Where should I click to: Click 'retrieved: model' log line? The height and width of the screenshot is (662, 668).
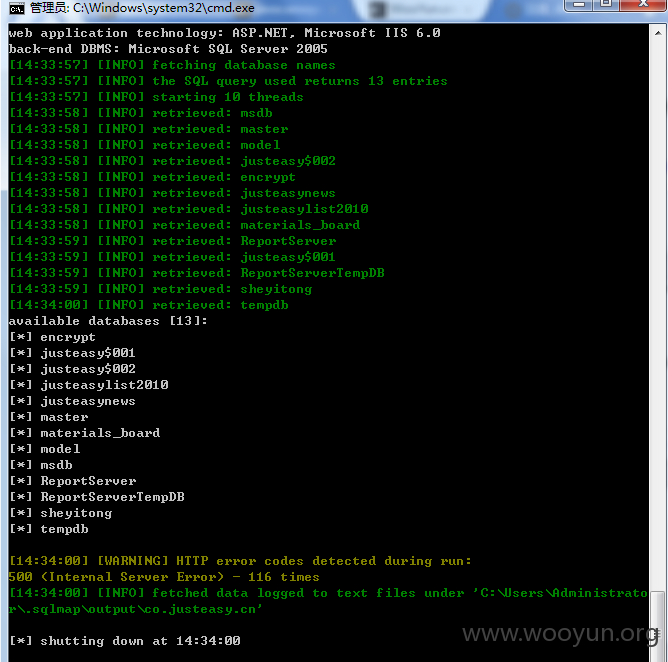[x=144, y=145]
